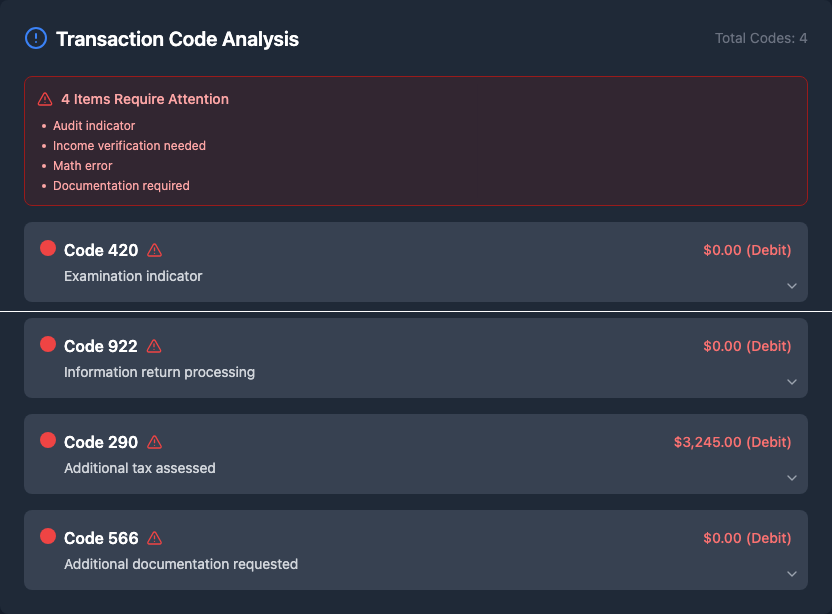Expand the Code 420 row chevron
The image size is (832, 614).
[792, 286]
